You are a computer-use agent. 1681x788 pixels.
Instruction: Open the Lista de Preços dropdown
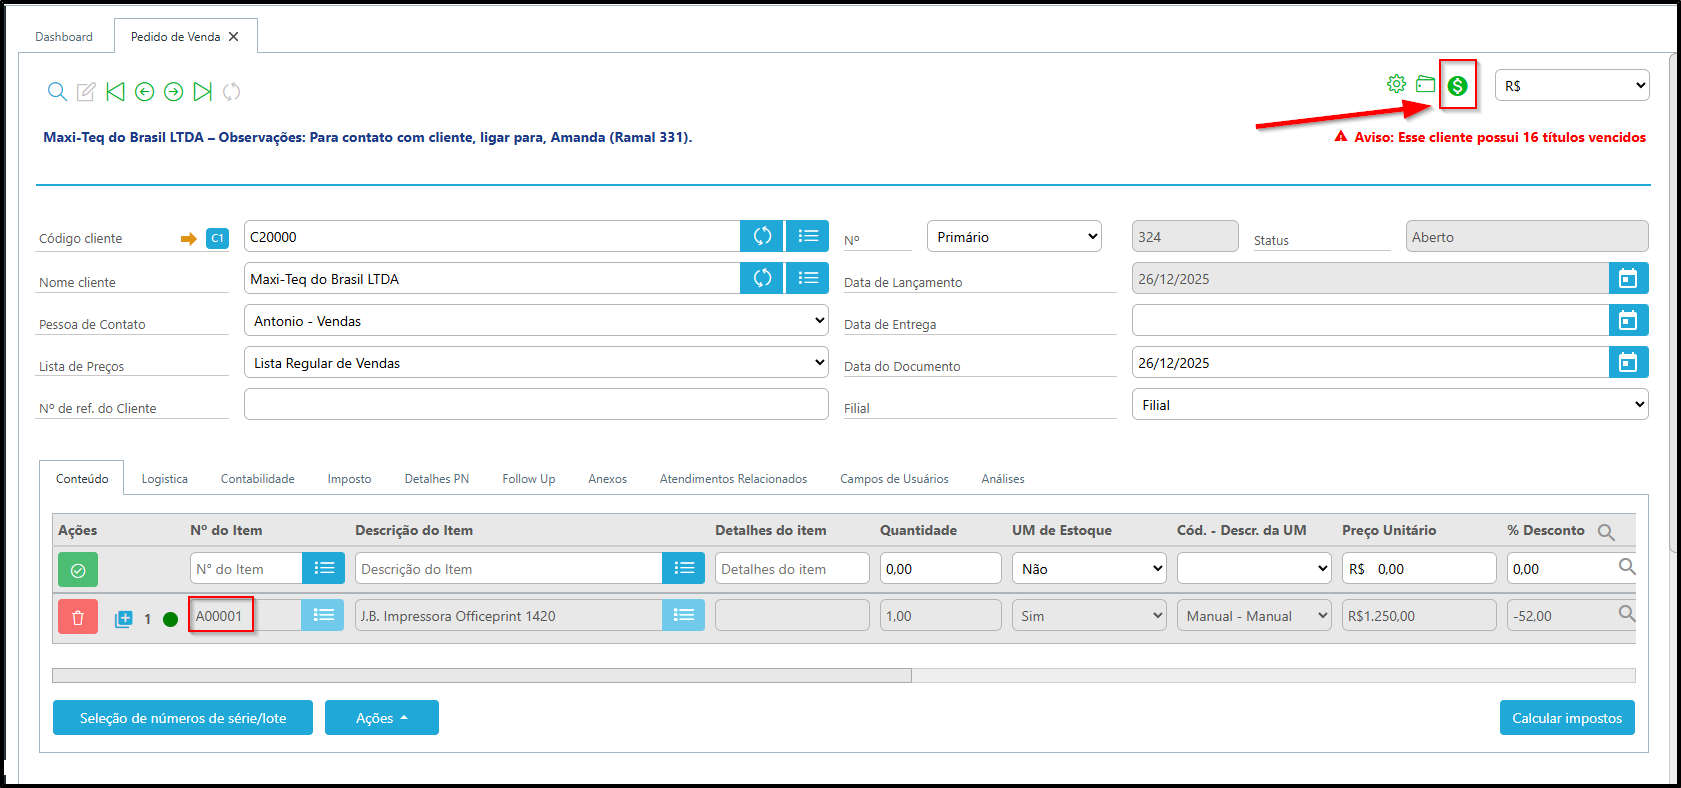click(x=536, y=363)
